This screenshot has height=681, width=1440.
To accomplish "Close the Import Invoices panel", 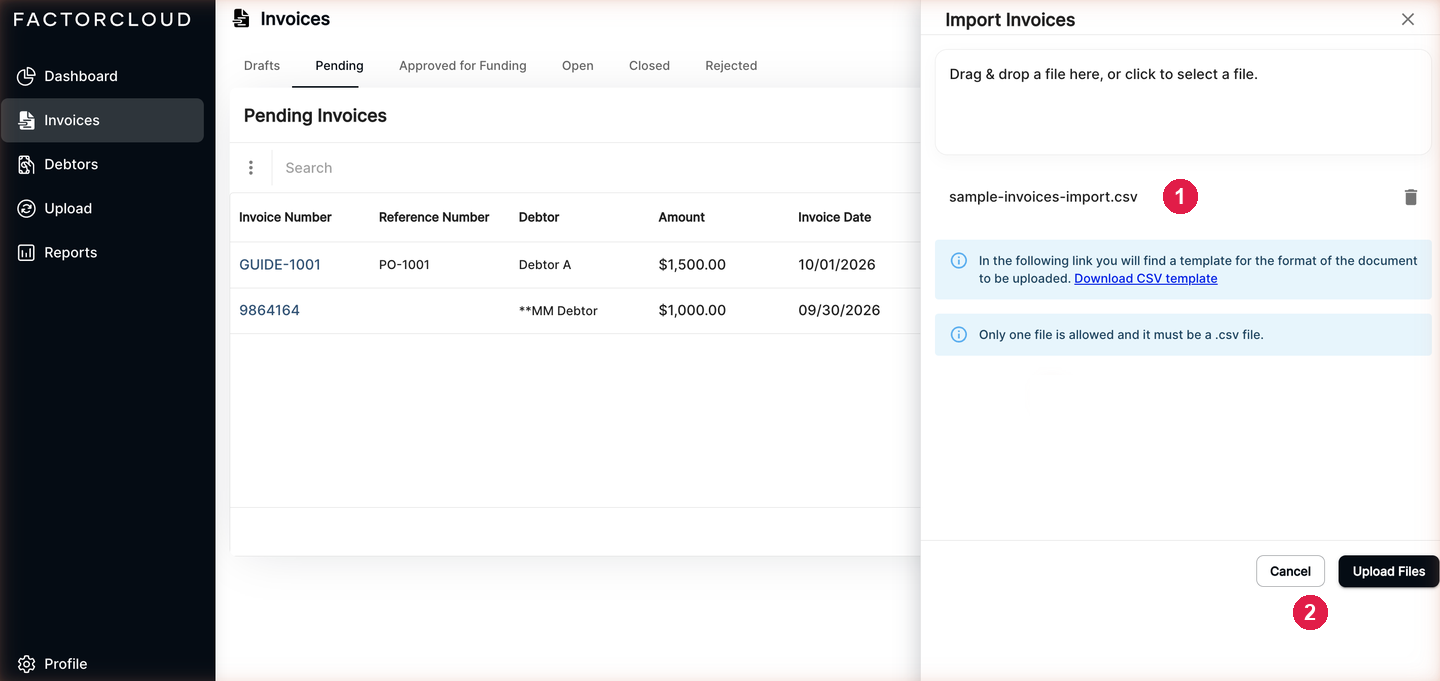I will (x=1408, y=19).
